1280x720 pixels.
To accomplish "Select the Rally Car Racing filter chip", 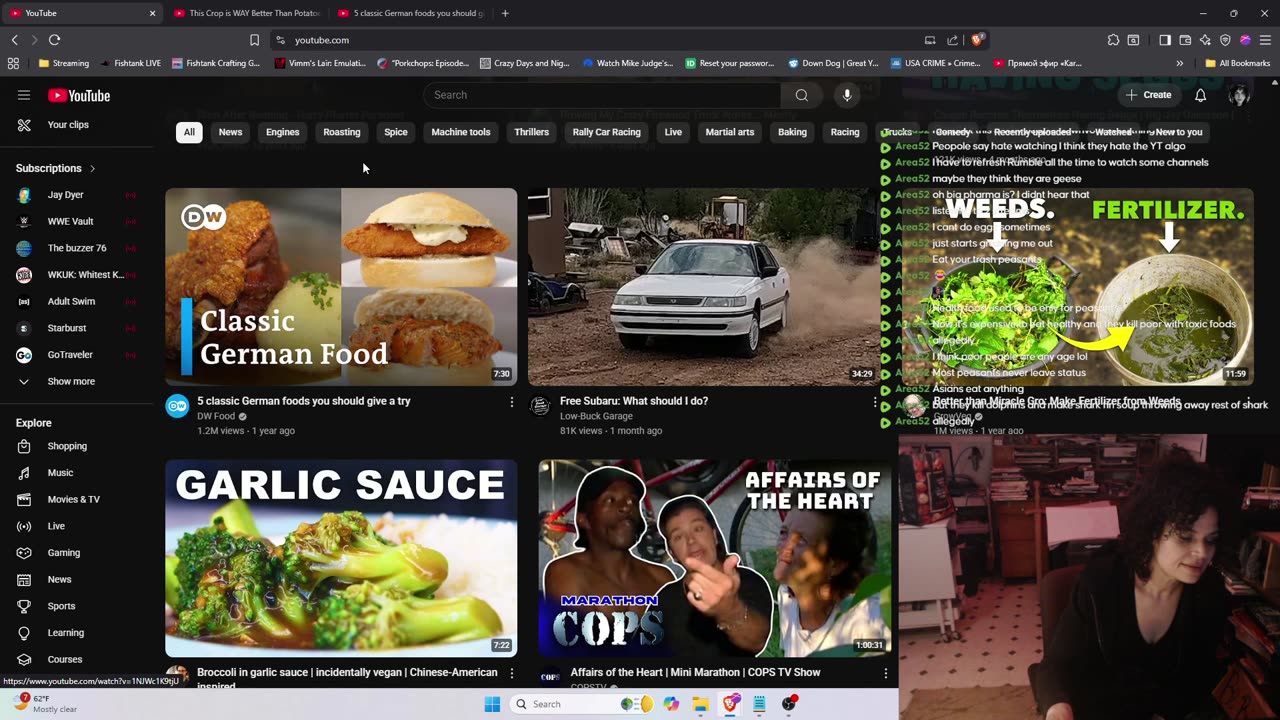I will (607, 132).
